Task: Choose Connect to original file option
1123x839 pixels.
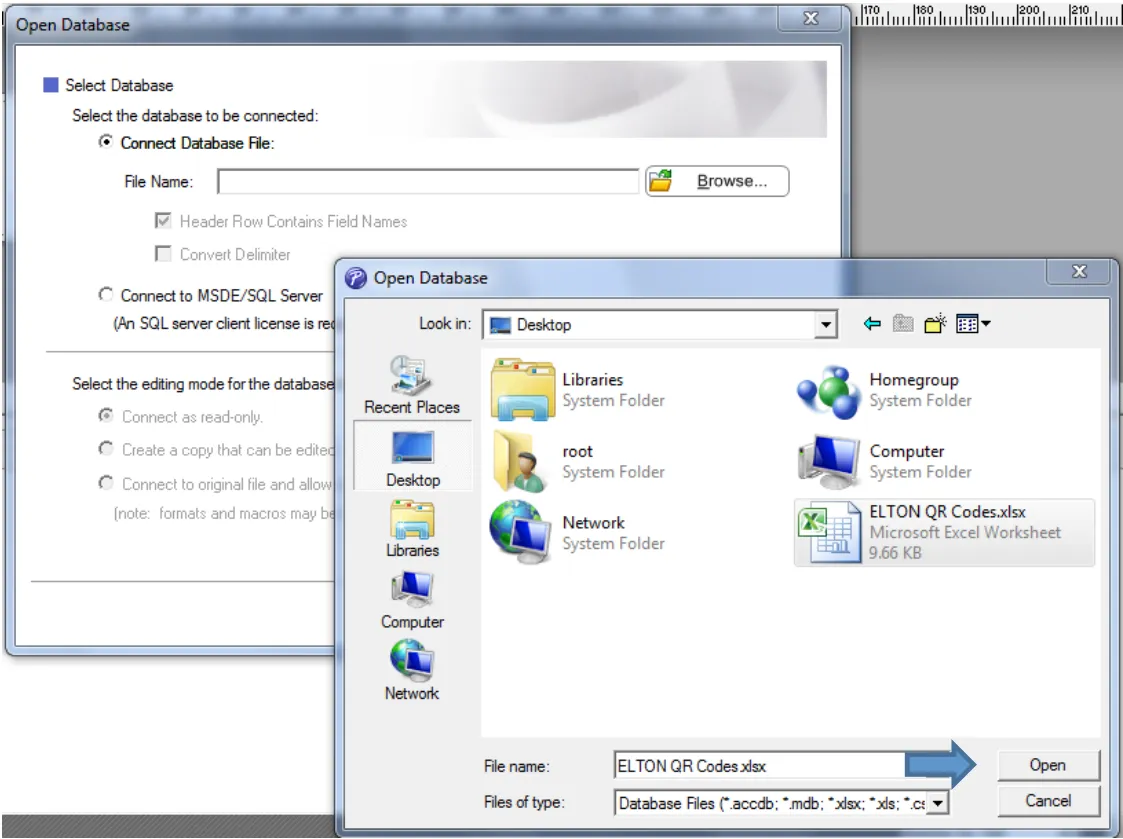Action: (x=106, y=483)
